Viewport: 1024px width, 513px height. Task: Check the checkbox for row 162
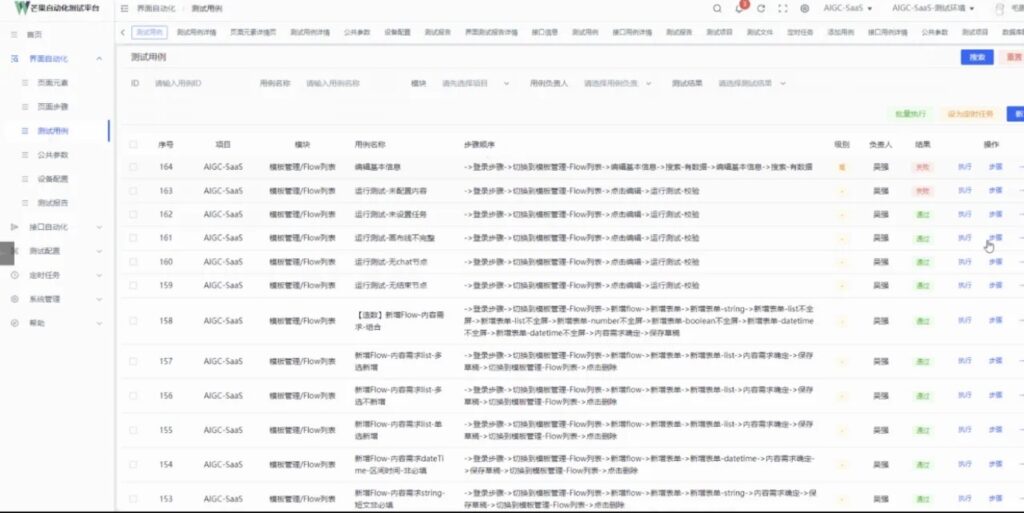tap(133, 215)
